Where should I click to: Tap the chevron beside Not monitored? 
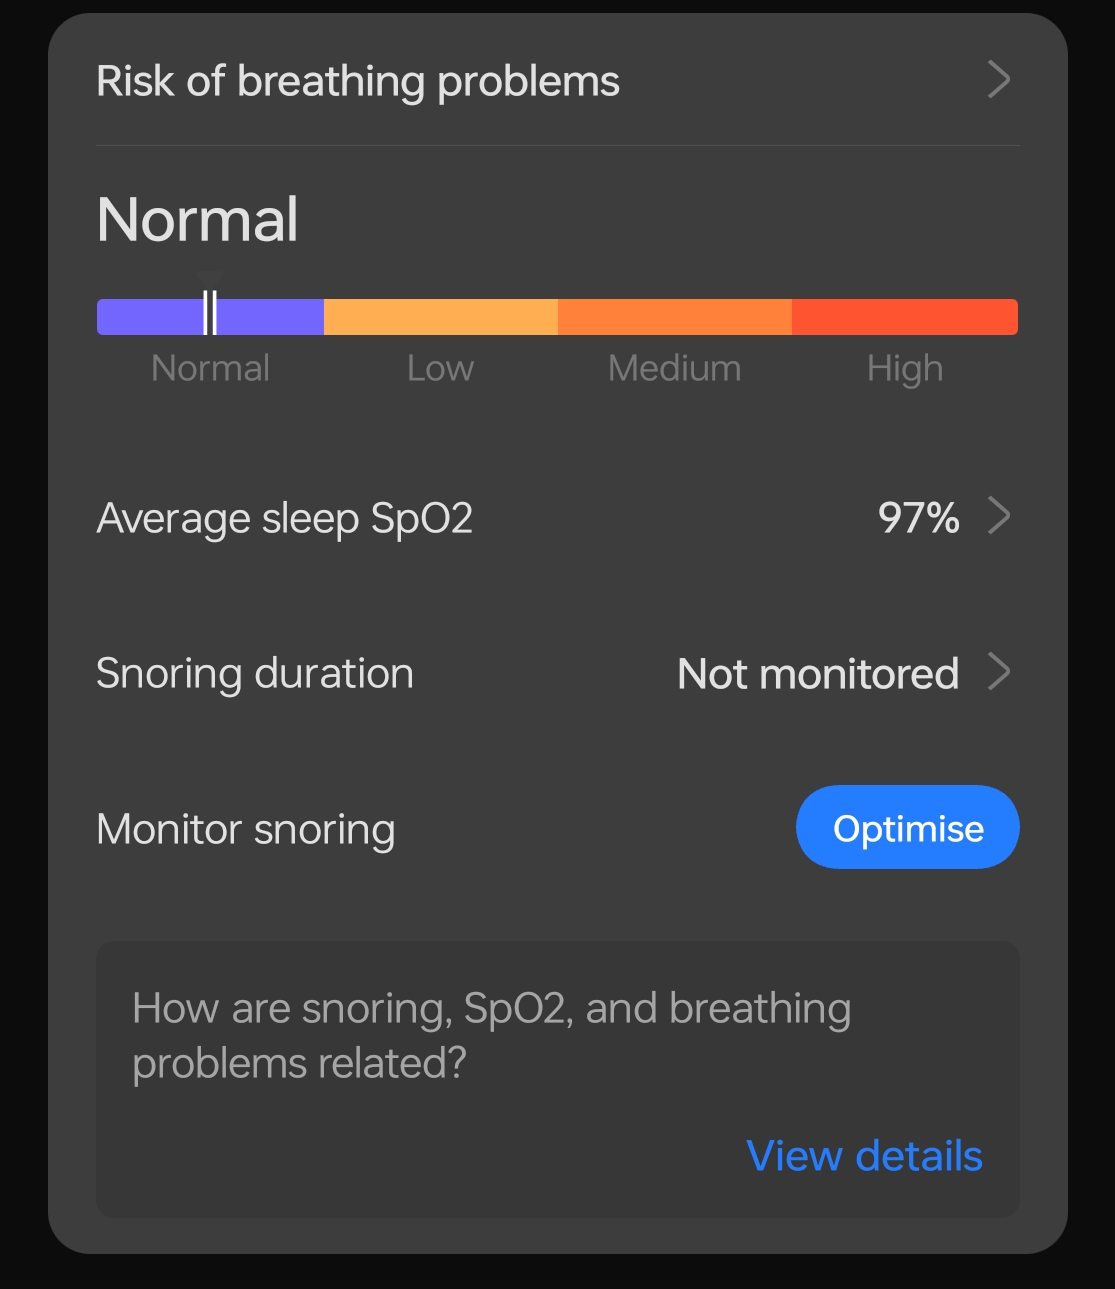[x=998, y=672]
